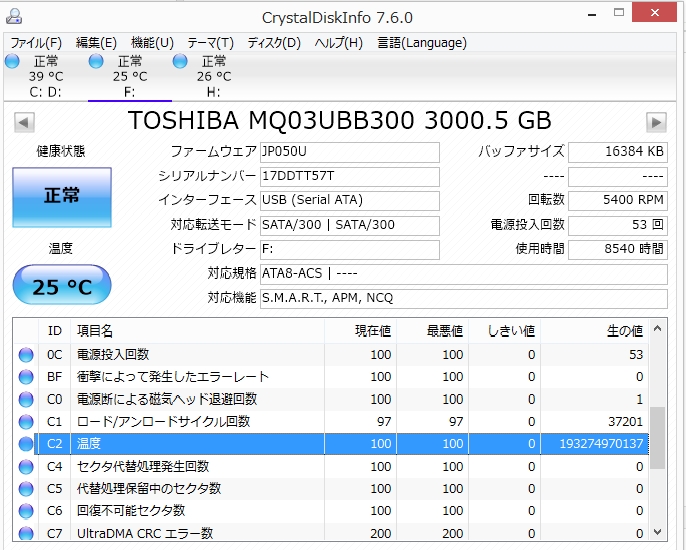Select the セクタ代替処理発生回数 row
This screenshot has height=550, width=686.
[x=331, y=467]
